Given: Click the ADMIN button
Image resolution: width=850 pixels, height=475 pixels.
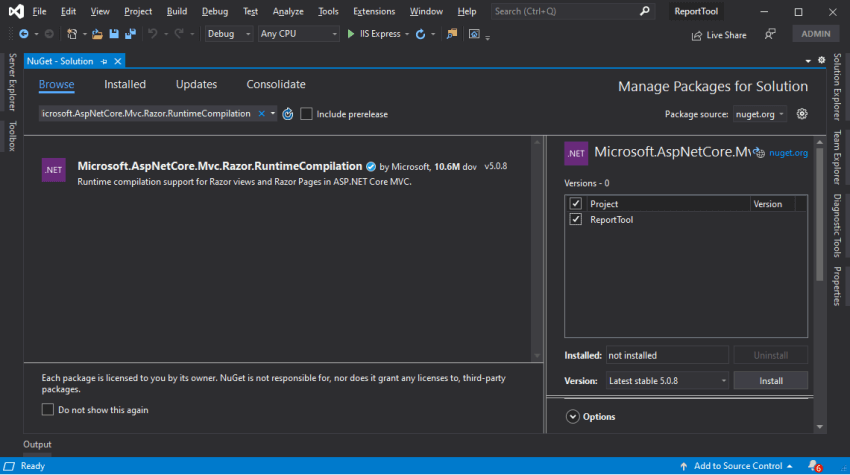Looking at the screenshot, I should (x=815, y=34).
